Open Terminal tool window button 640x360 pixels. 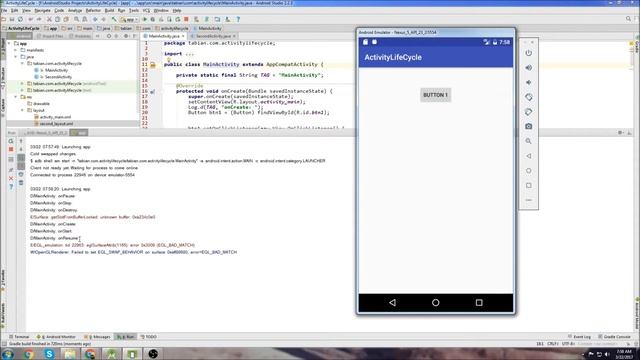pos(19,337)
